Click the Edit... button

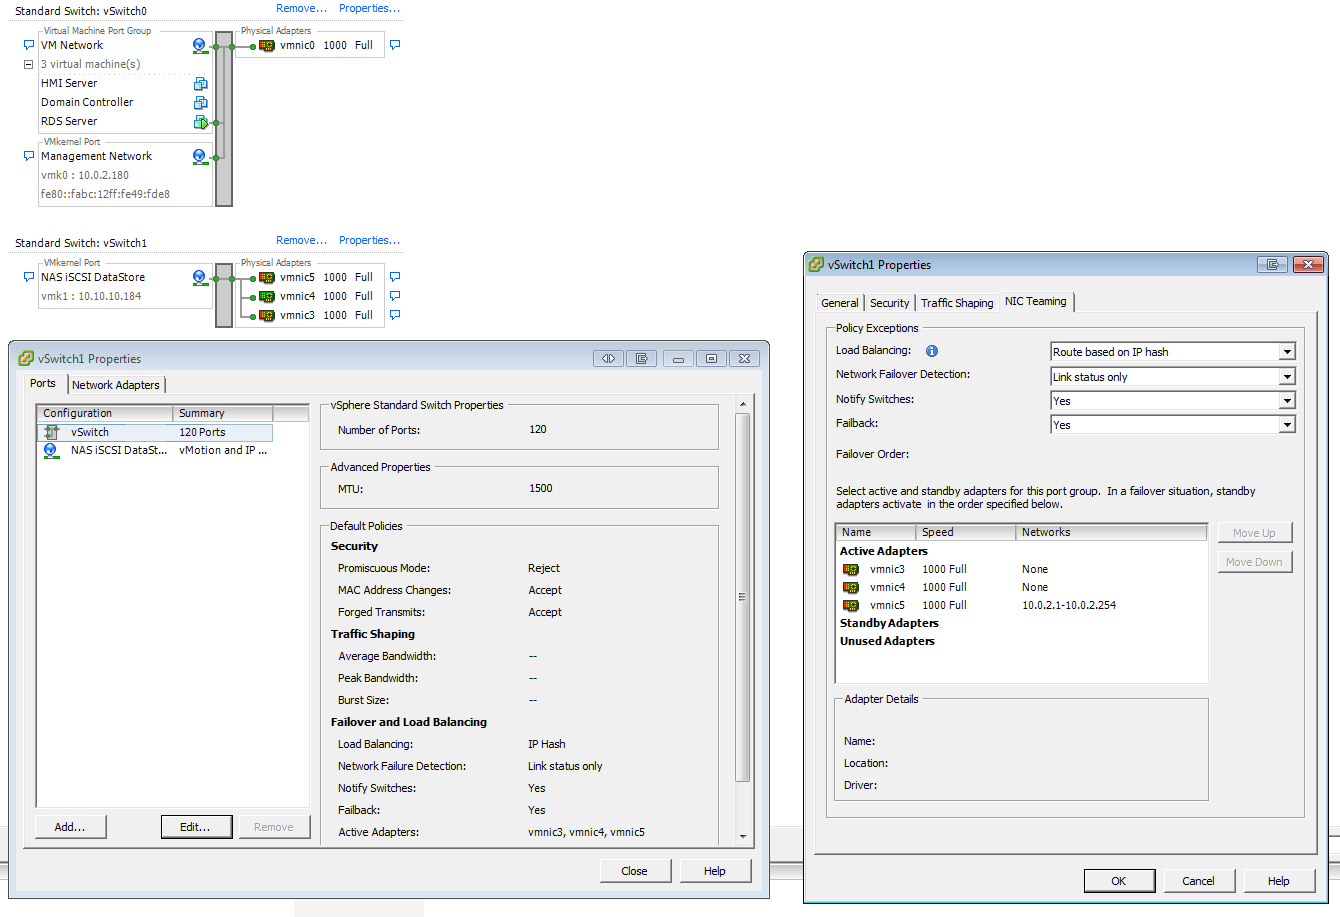click(x=196, y=827)
